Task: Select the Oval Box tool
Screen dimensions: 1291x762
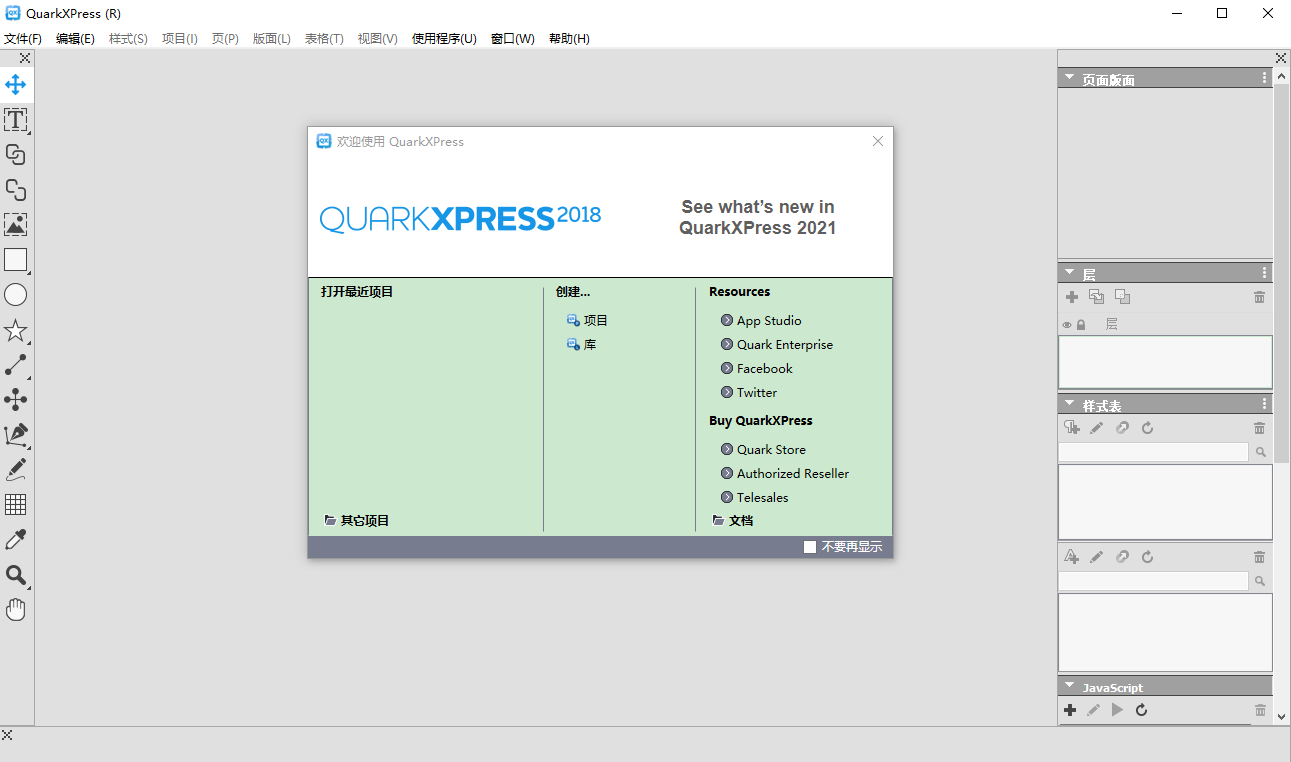Action: click(x=15, y=295)
